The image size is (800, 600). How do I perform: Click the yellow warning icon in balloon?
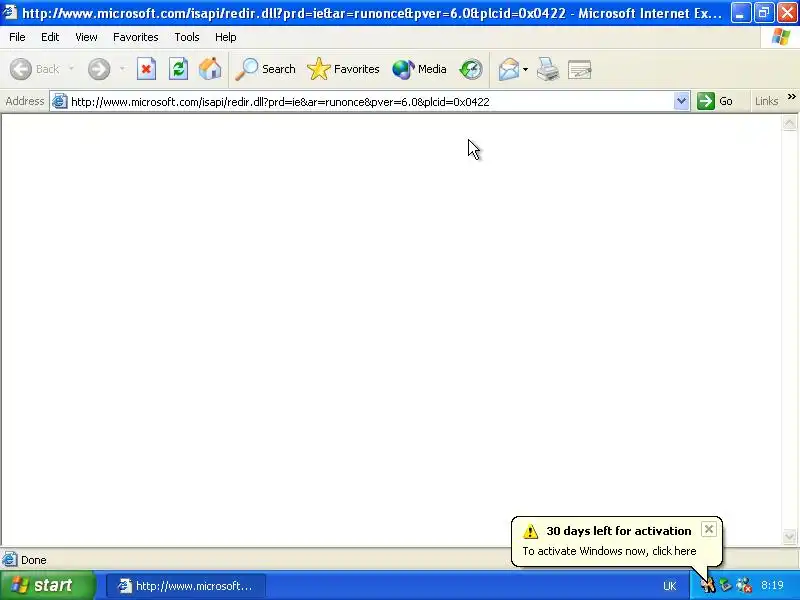tap(530, 531)
